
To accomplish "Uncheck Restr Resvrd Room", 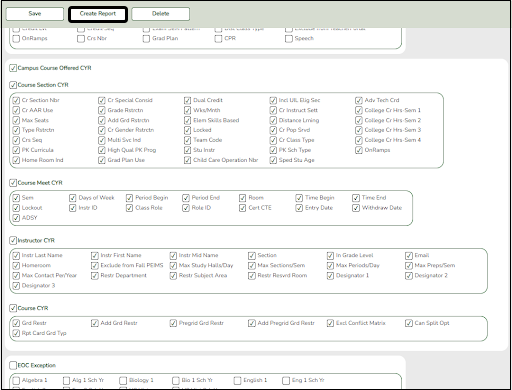I will (x=252, y=276).
